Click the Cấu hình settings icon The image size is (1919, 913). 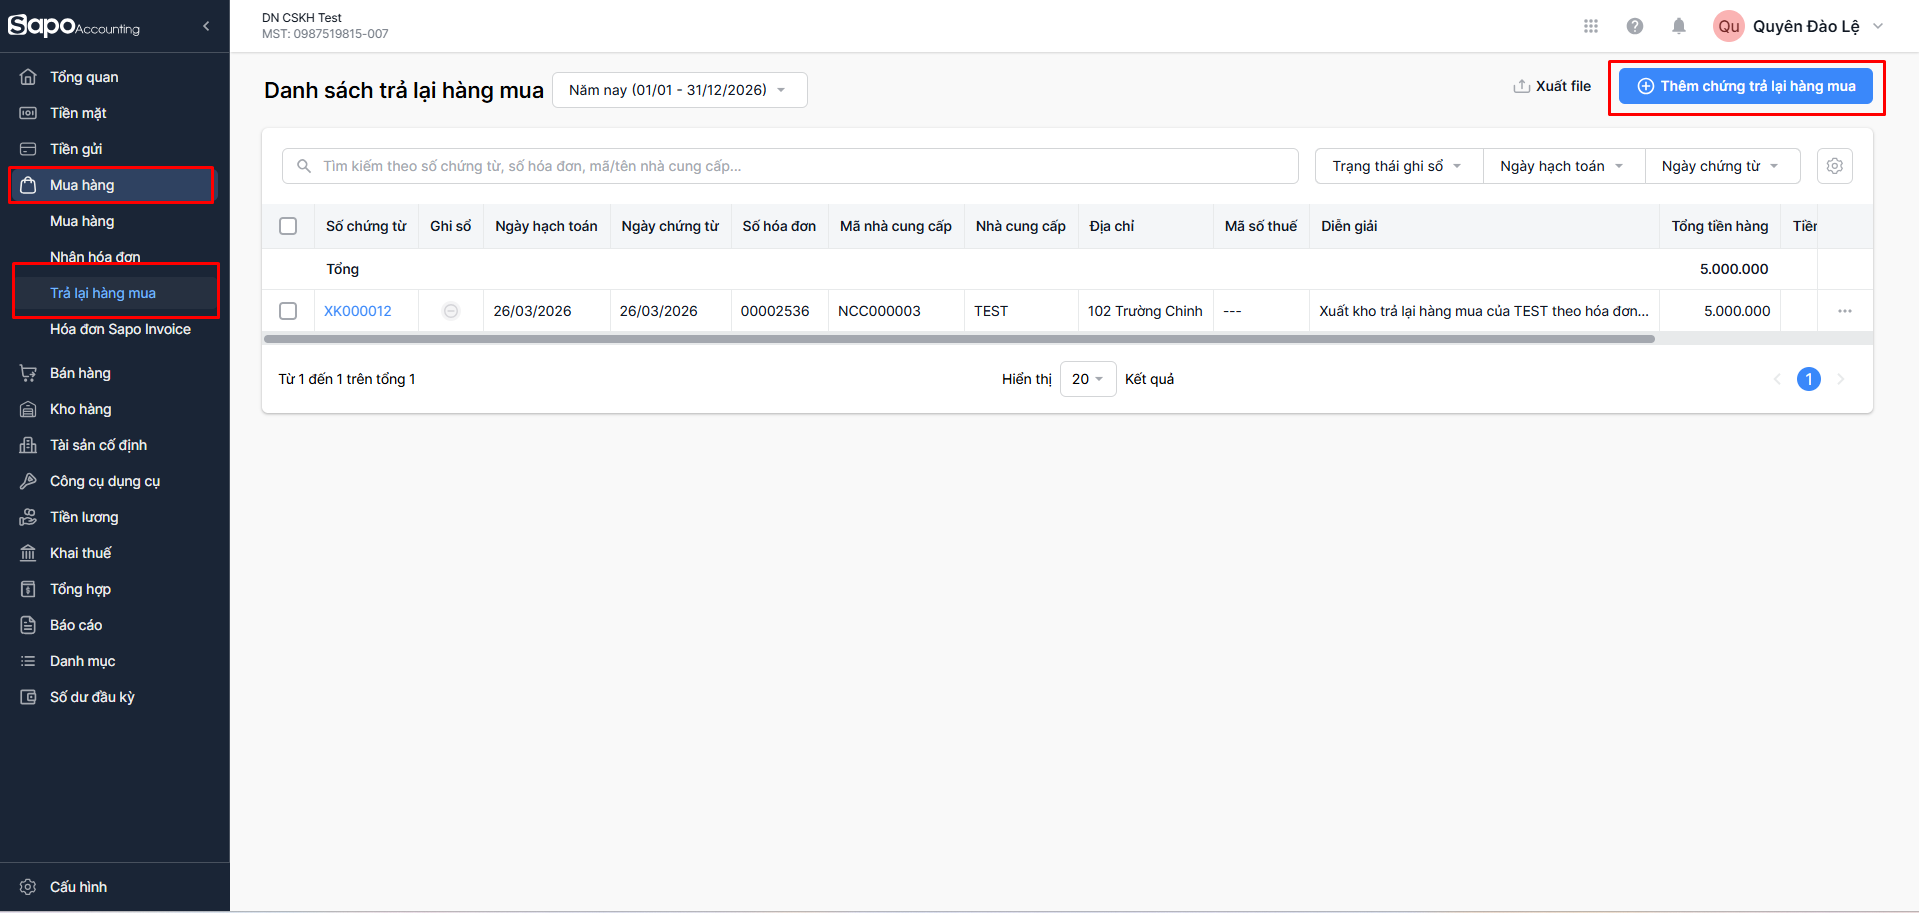(x=28, y=887)
